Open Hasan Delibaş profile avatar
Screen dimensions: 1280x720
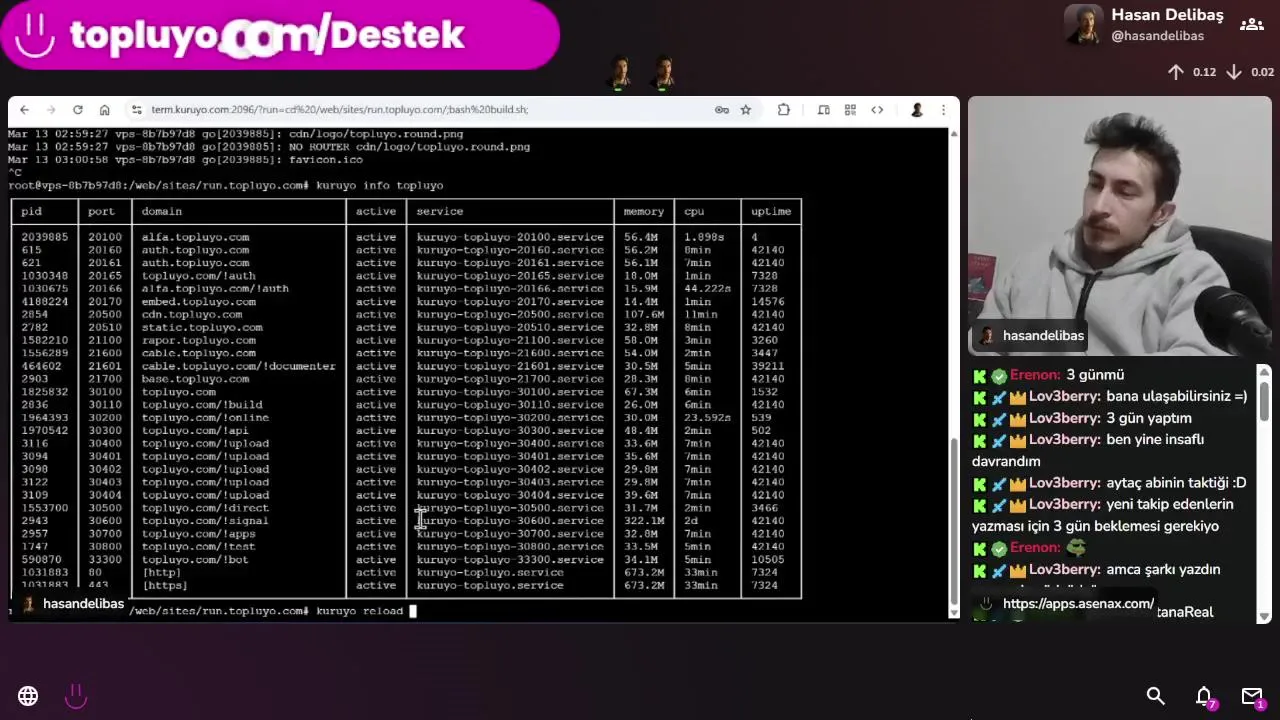1084,25
